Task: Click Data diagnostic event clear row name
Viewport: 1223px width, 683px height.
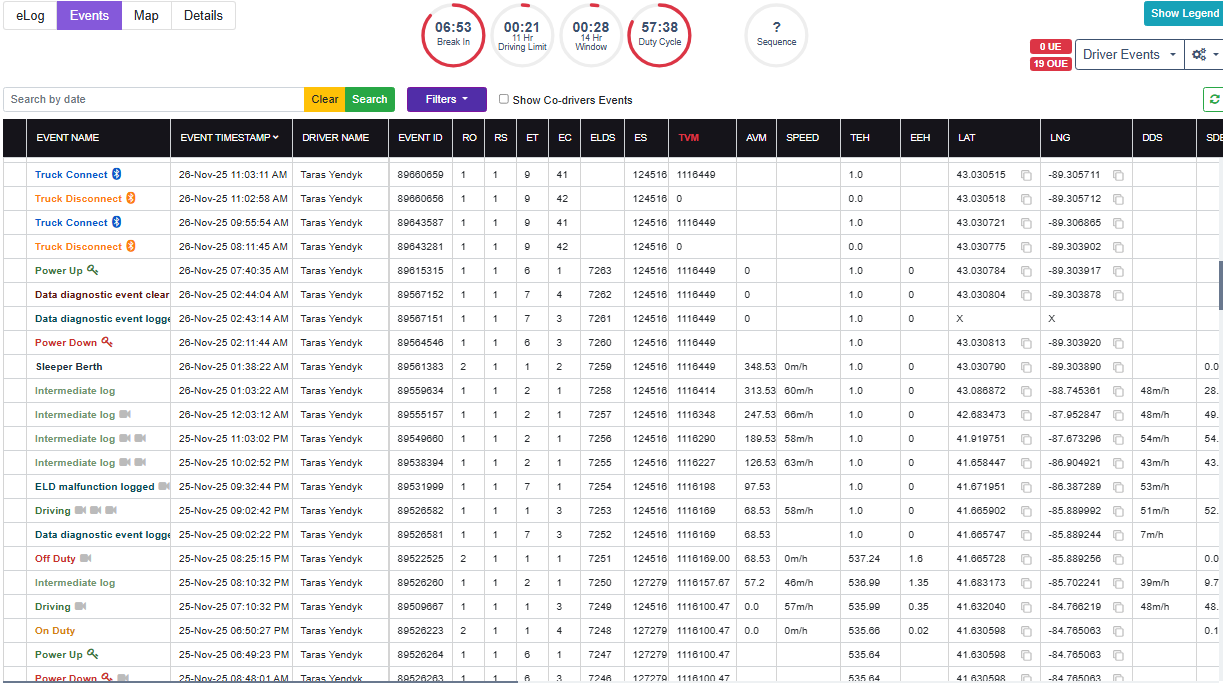Action: pos(102,295)
